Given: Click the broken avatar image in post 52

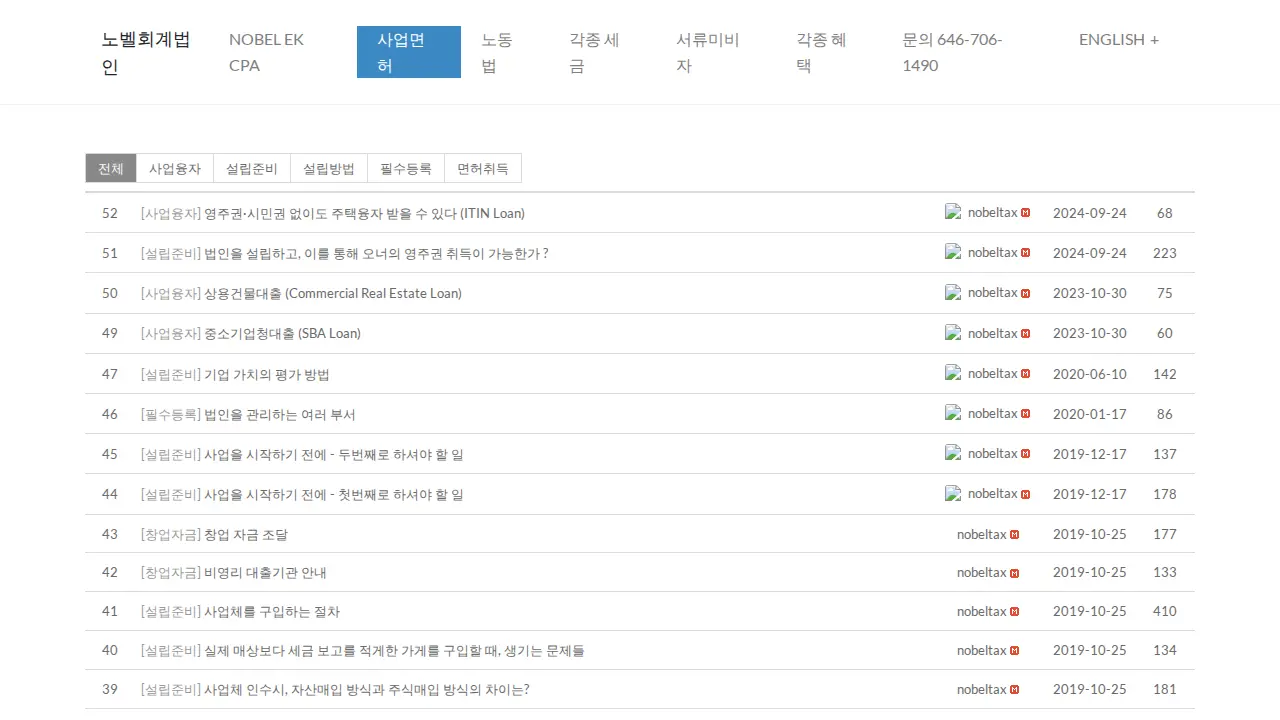Looking at the screenshot, I should coord(953,212).
